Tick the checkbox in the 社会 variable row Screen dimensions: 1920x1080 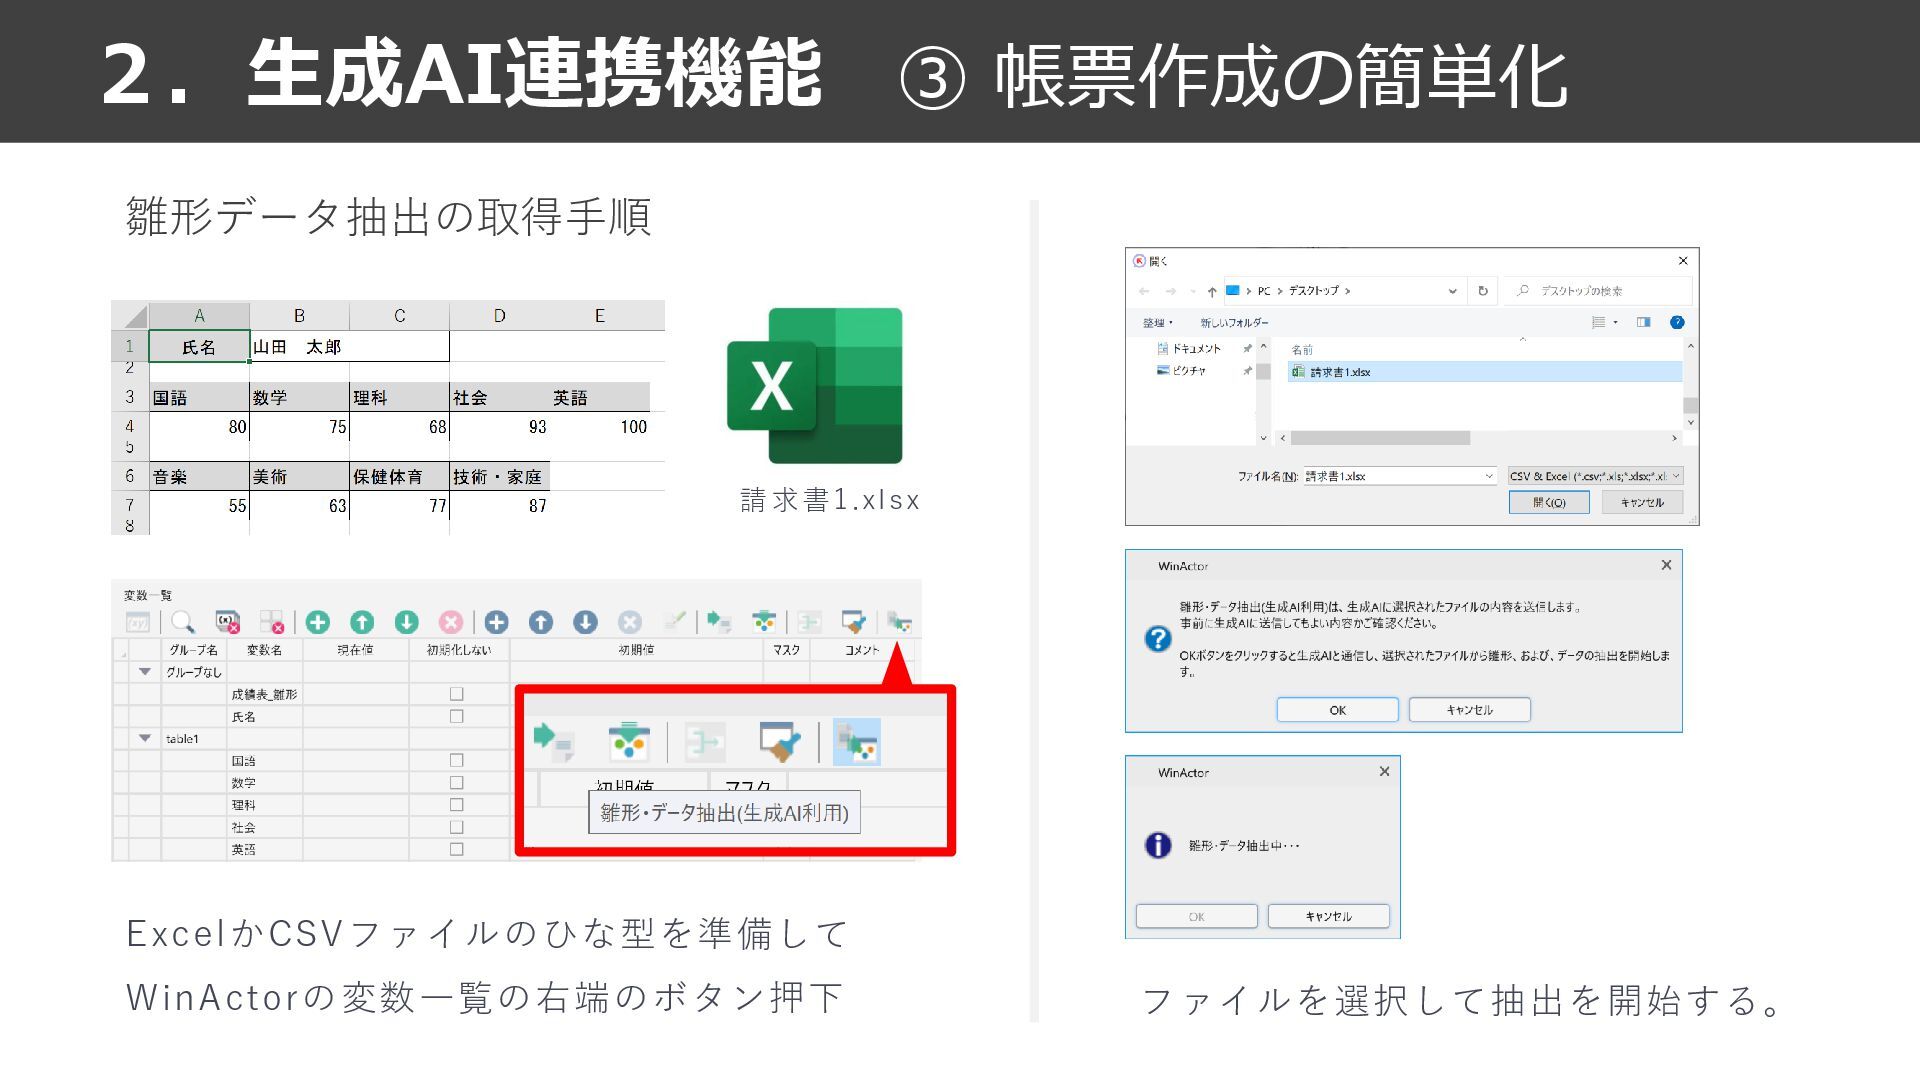[457, 827]
